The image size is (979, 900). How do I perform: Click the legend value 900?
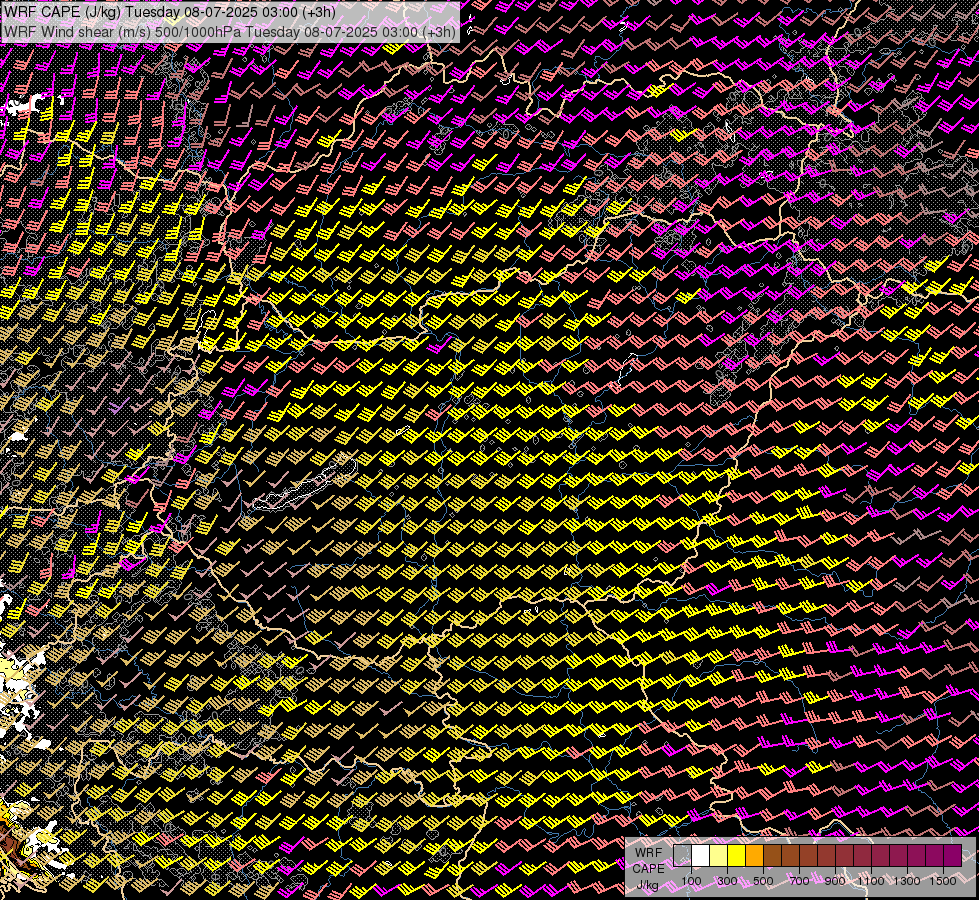835,881
